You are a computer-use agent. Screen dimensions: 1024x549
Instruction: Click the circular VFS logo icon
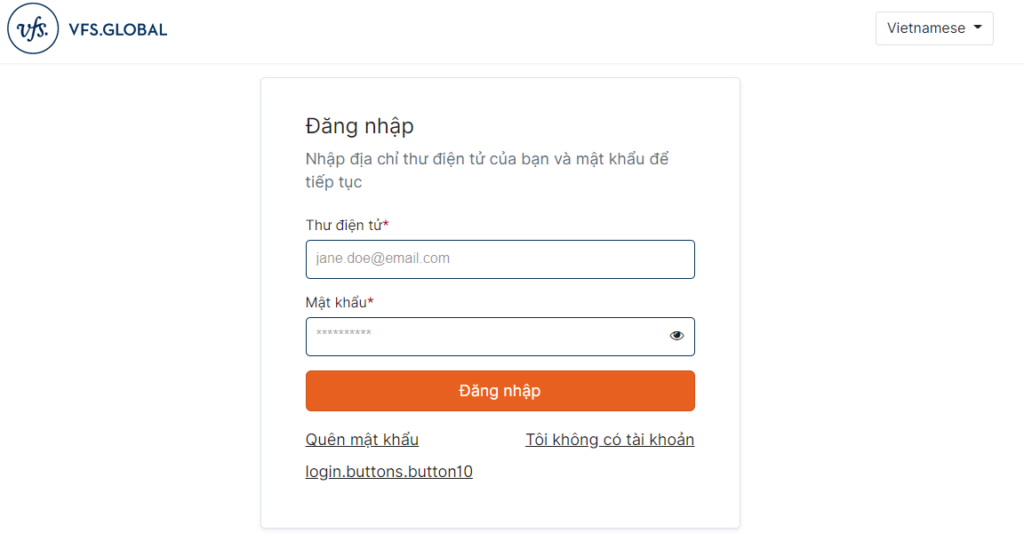[x=33, y=29]
